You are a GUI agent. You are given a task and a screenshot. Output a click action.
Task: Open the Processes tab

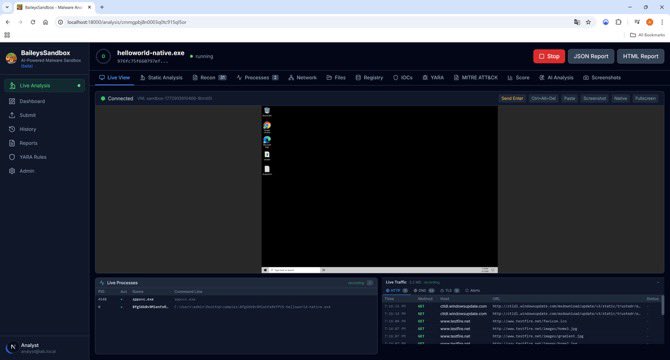258,78
